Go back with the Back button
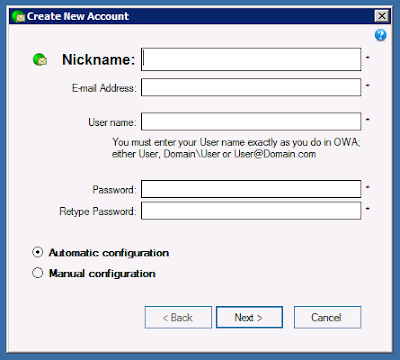This screenshot has height=360, width=400. [178, 317]
